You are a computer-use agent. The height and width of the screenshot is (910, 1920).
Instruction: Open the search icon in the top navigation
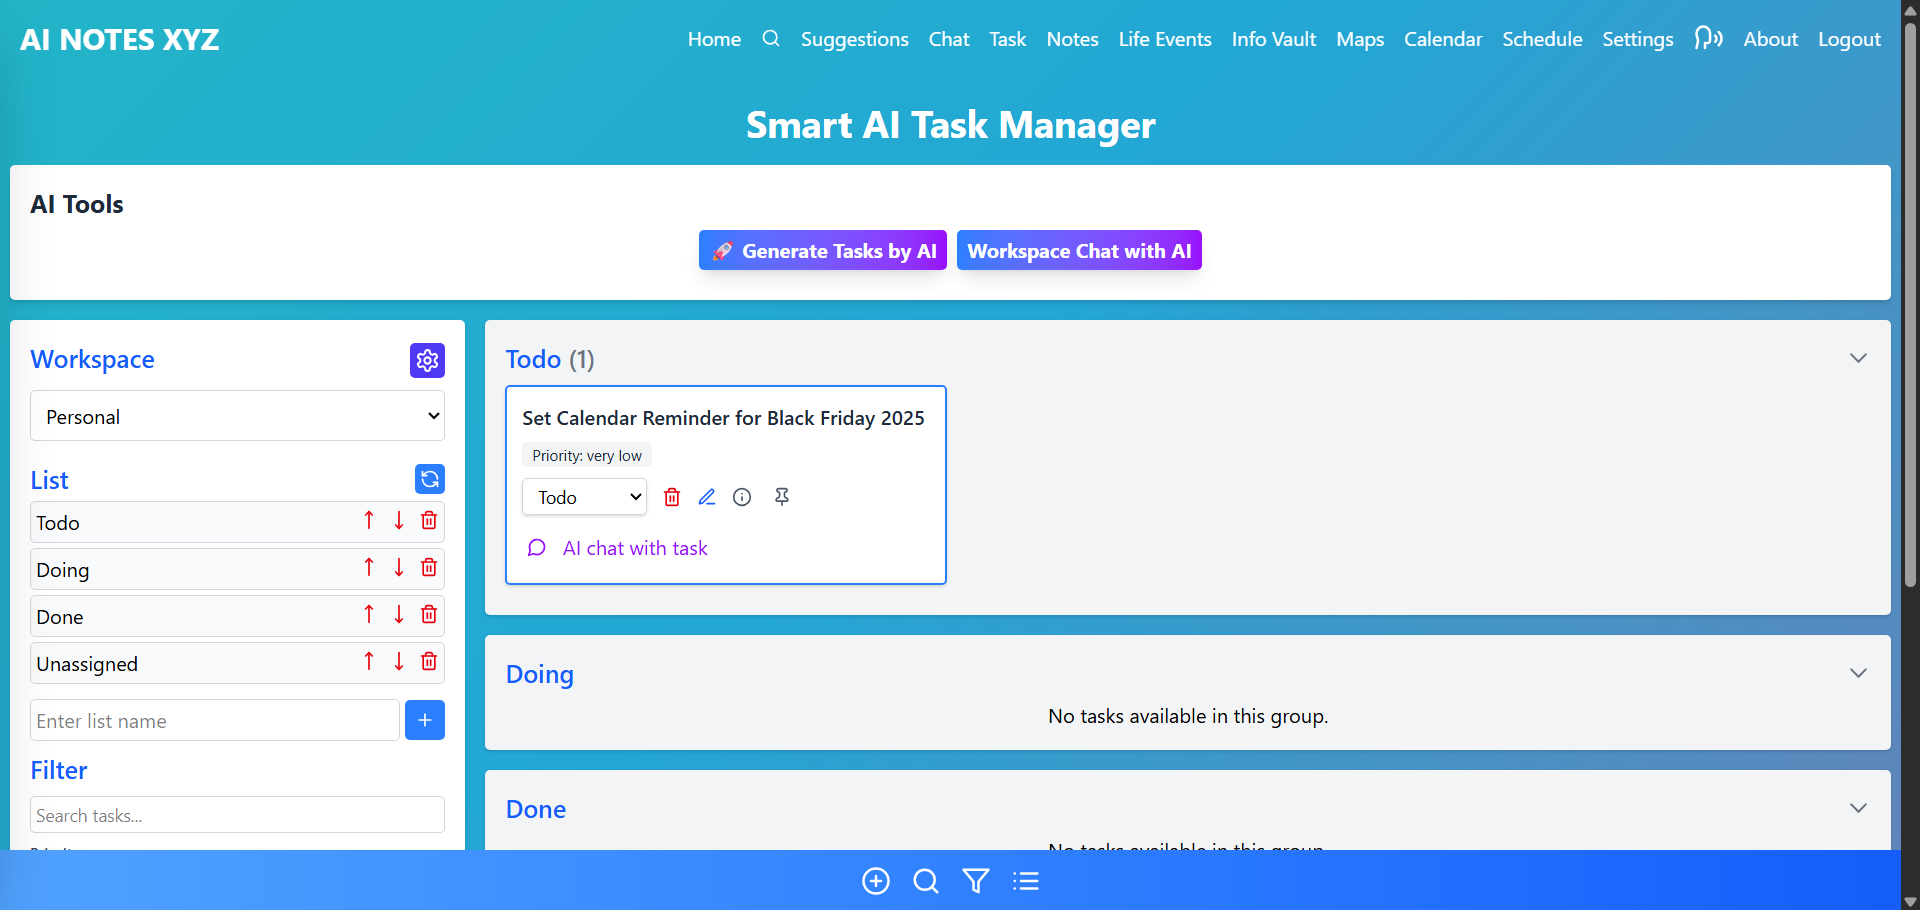[x=771, y=38]
